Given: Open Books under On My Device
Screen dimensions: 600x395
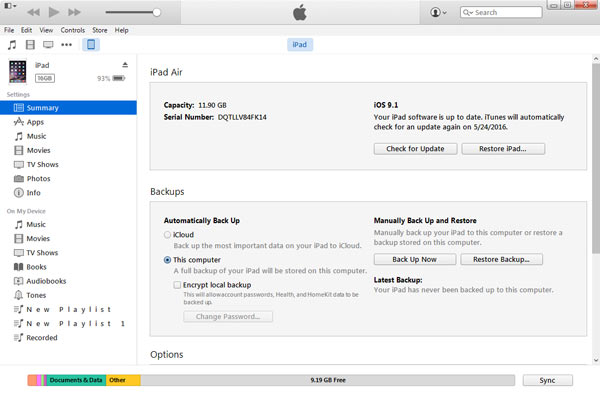Looking at the screenshot, I should (x=68, y=267).
